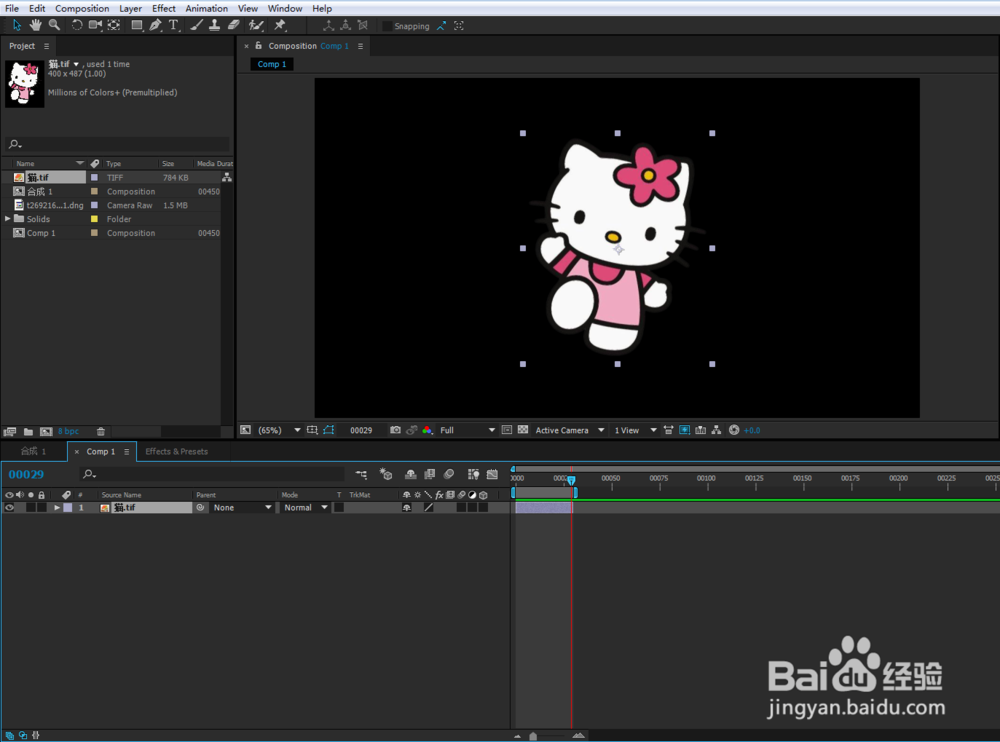Select the Clone Stamp tool
The width and height of the screenshot is (1000, 742).
(215, 25)
